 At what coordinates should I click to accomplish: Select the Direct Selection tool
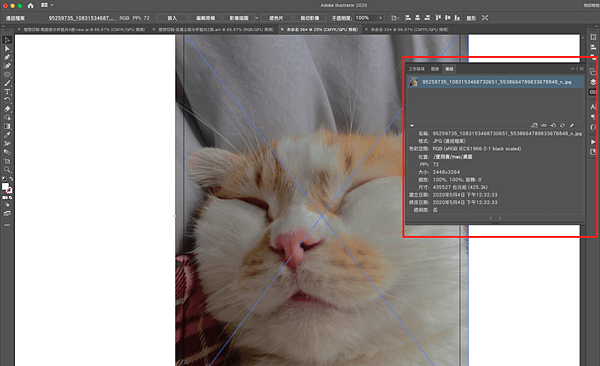(7, 49)
